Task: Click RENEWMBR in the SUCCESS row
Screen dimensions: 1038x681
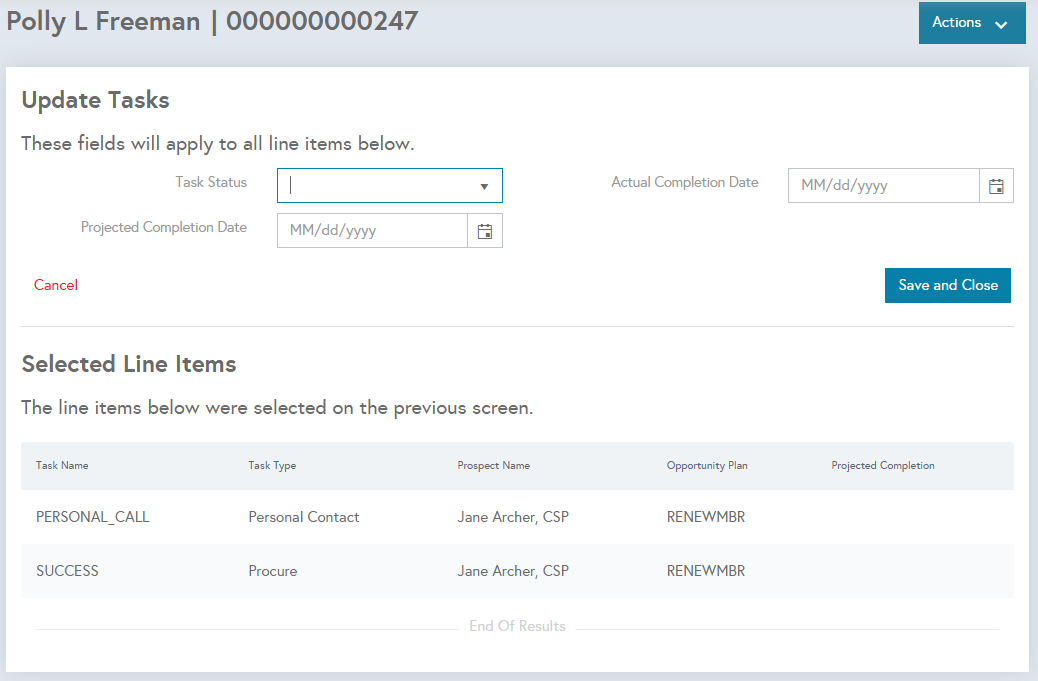Action: click(706, 571)
